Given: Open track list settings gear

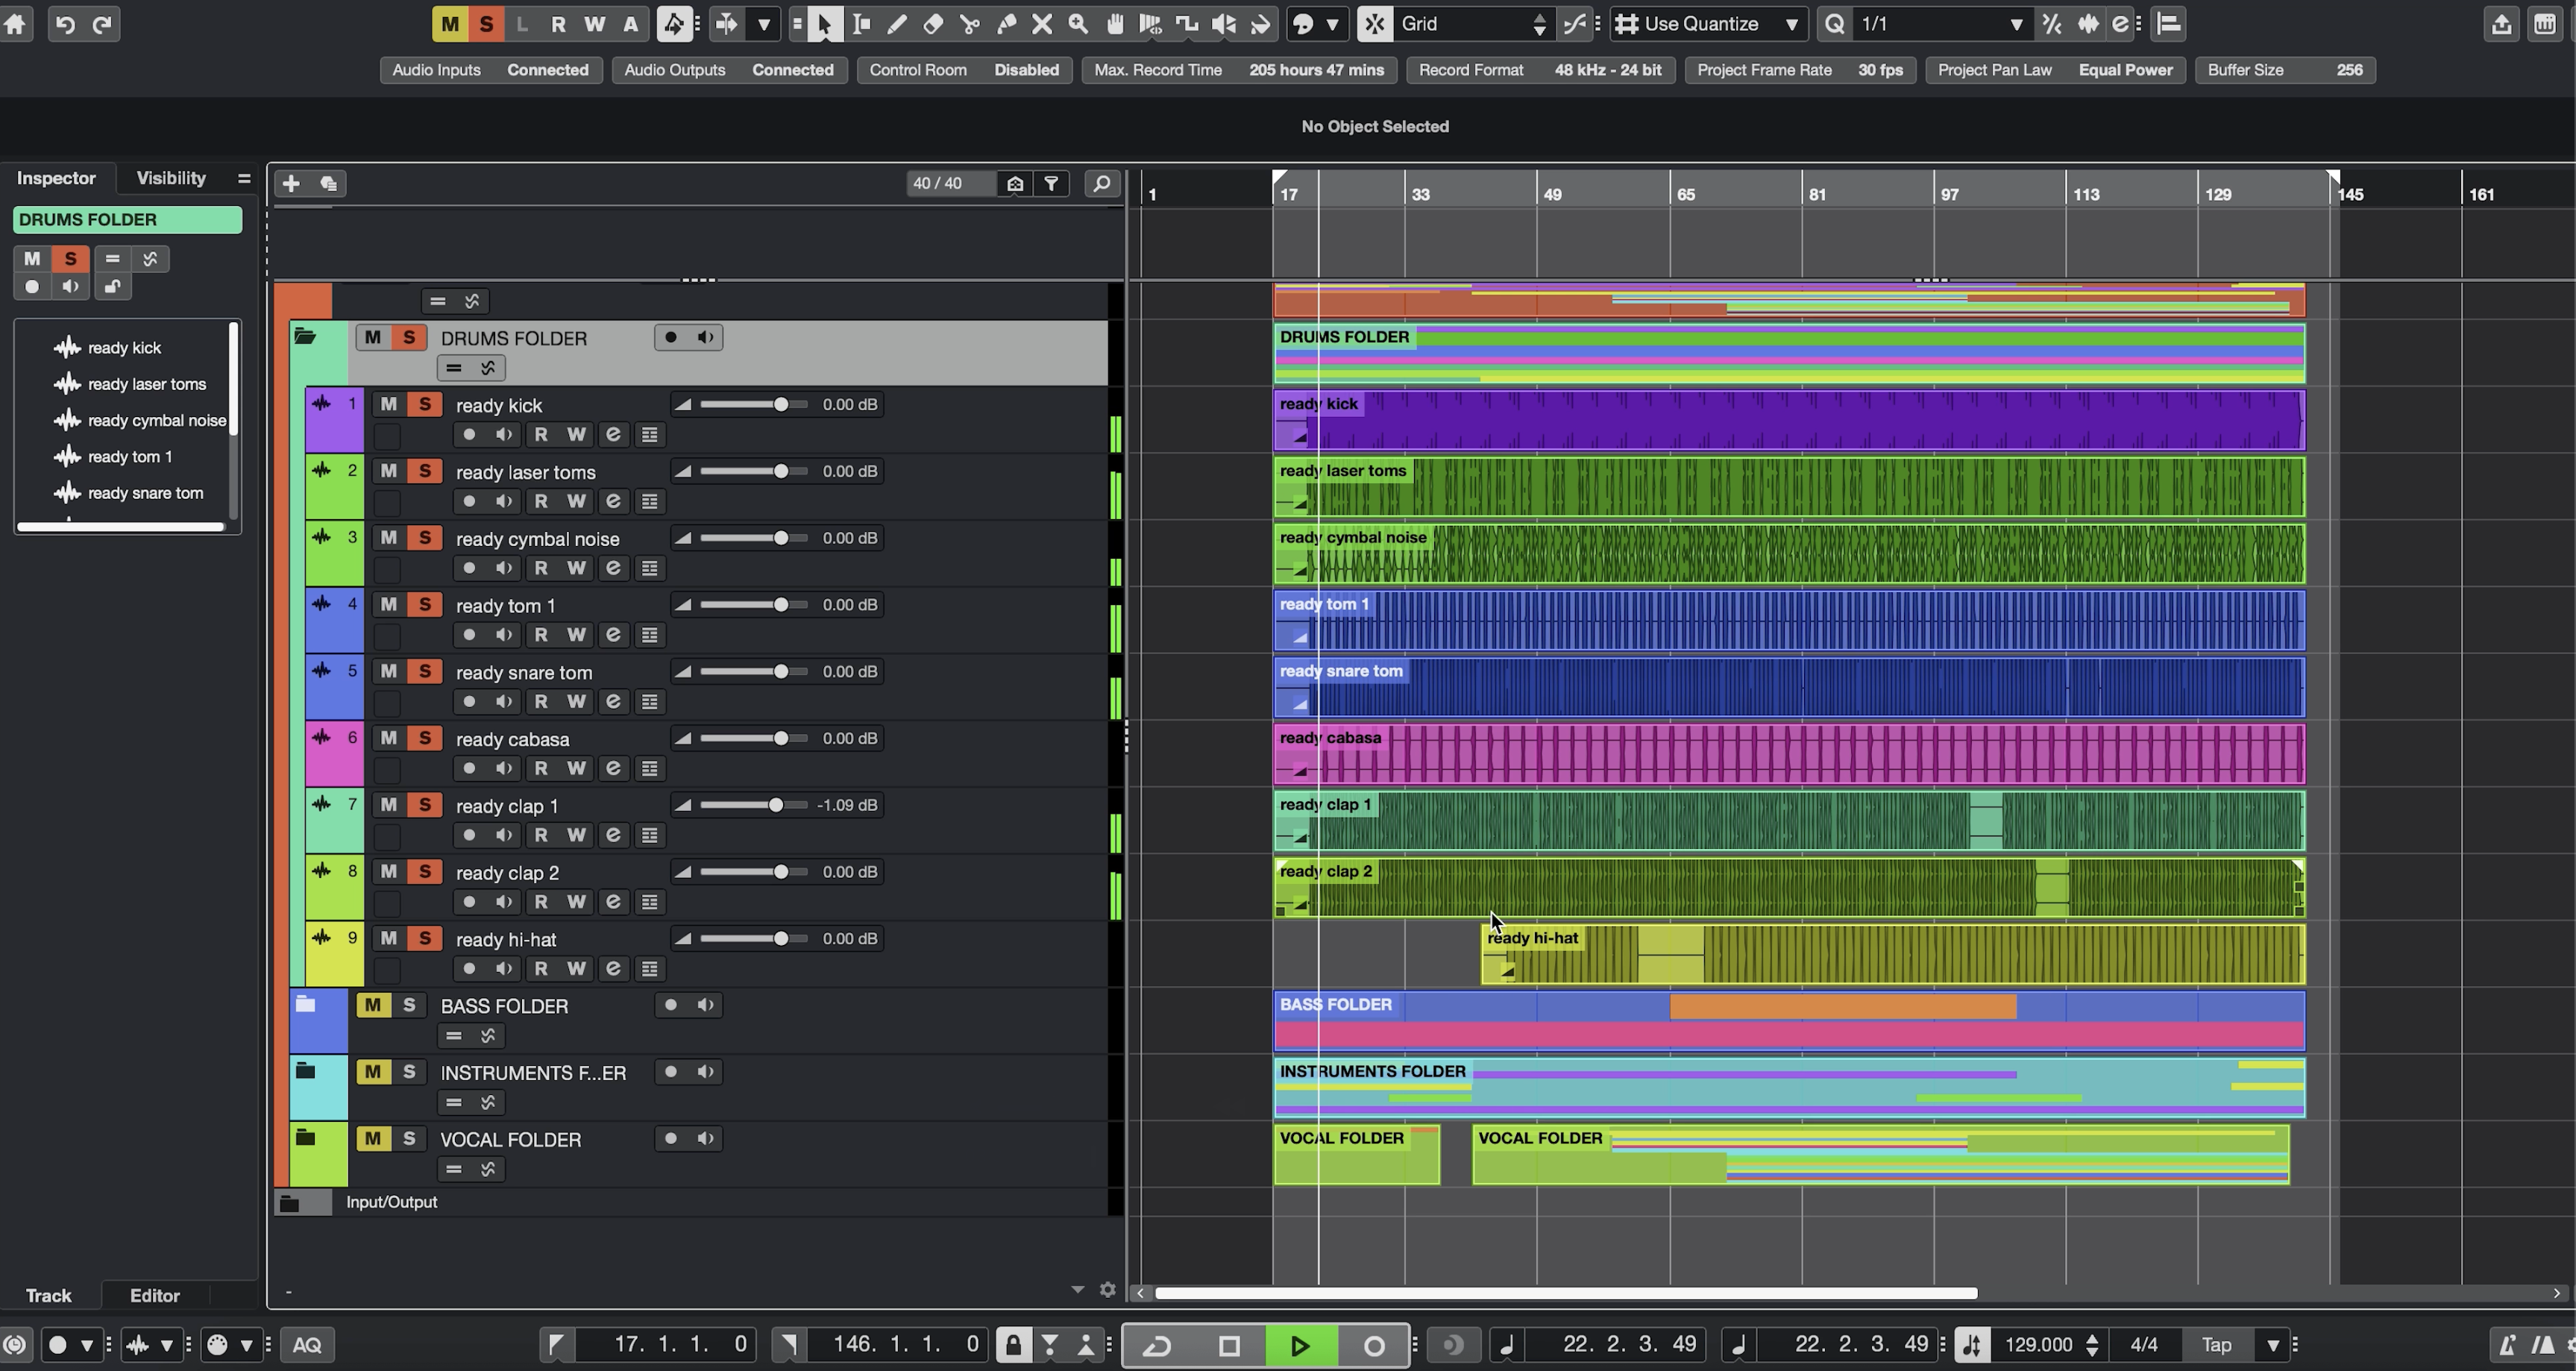Looking at the screenshot, I should 1107,1290.
